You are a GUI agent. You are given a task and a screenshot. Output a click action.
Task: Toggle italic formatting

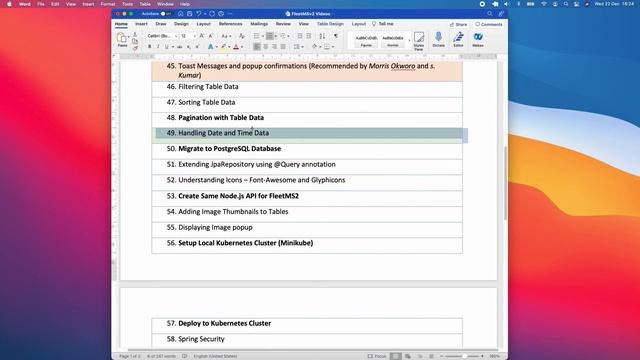coord(158,47)
